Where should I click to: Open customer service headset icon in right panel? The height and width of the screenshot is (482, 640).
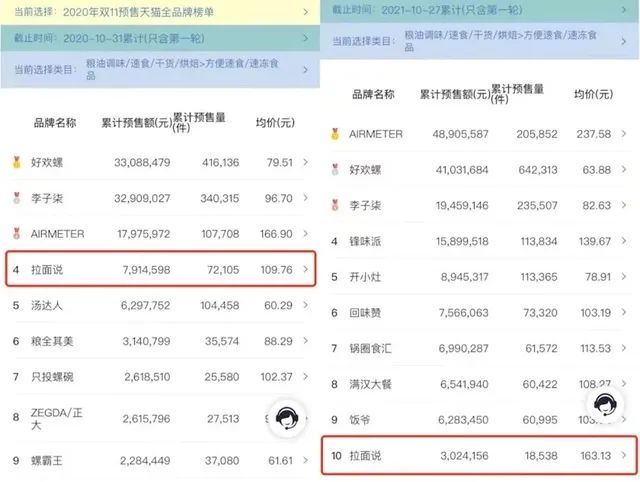tap(605, 404)
